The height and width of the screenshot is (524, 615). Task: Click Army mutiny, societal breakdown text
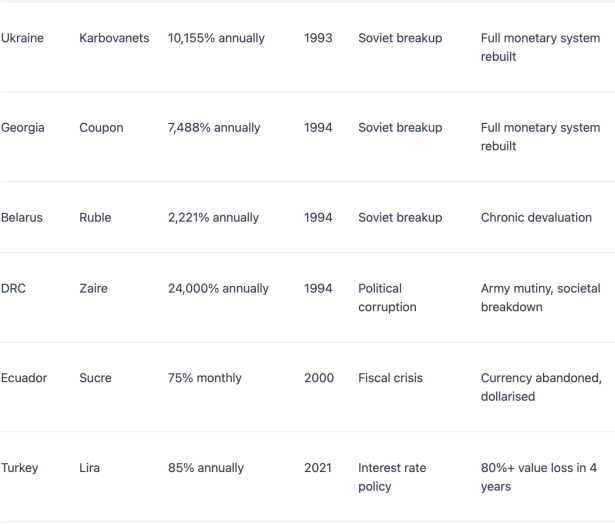click(x=540, y=298)
